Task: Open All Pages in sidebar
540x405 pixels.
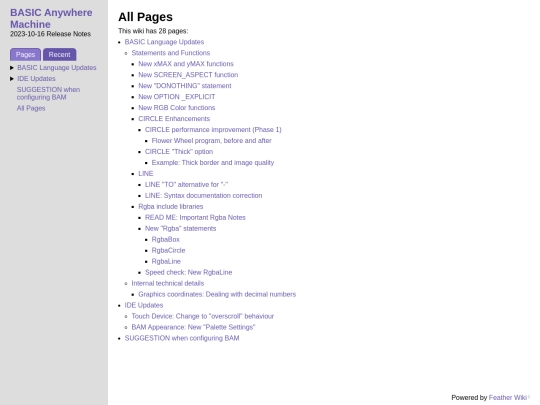Action: point(31,108)
